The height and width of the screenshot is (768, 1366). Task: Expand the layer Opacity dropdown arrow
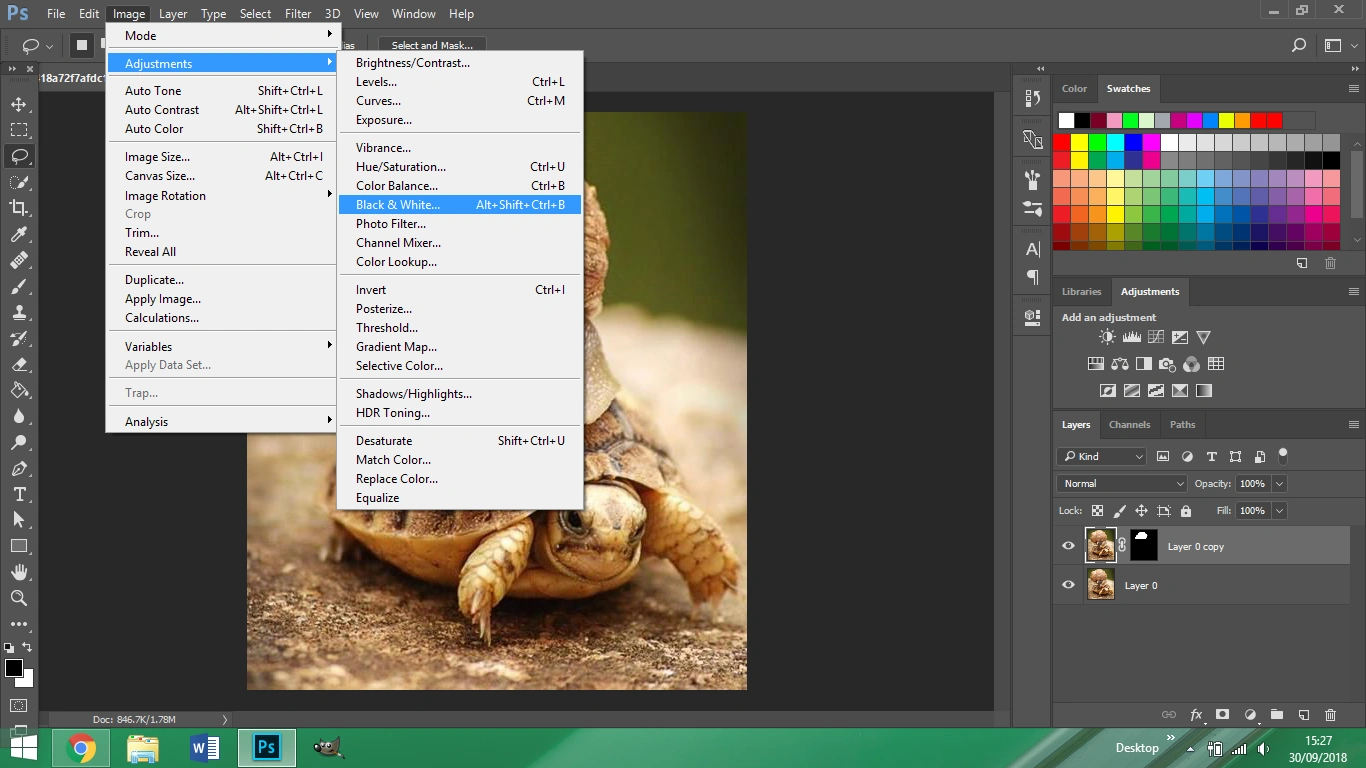(1279, 483)
